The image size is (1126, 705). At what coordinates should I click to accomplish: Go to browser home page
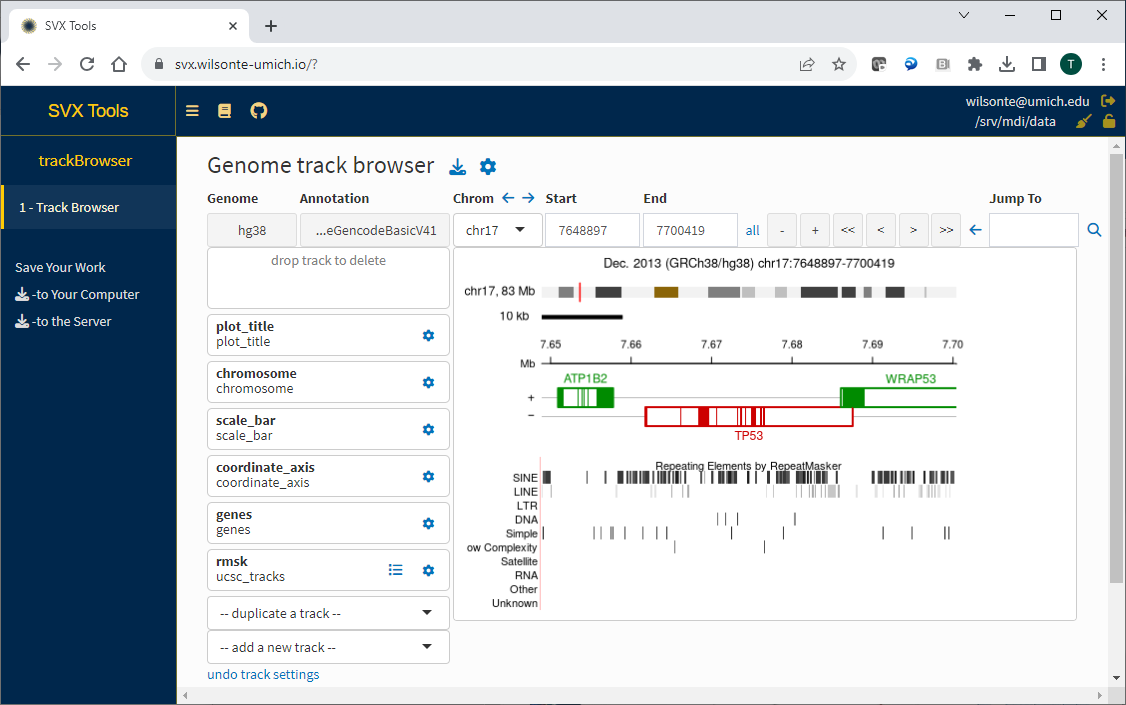point(119,65)
